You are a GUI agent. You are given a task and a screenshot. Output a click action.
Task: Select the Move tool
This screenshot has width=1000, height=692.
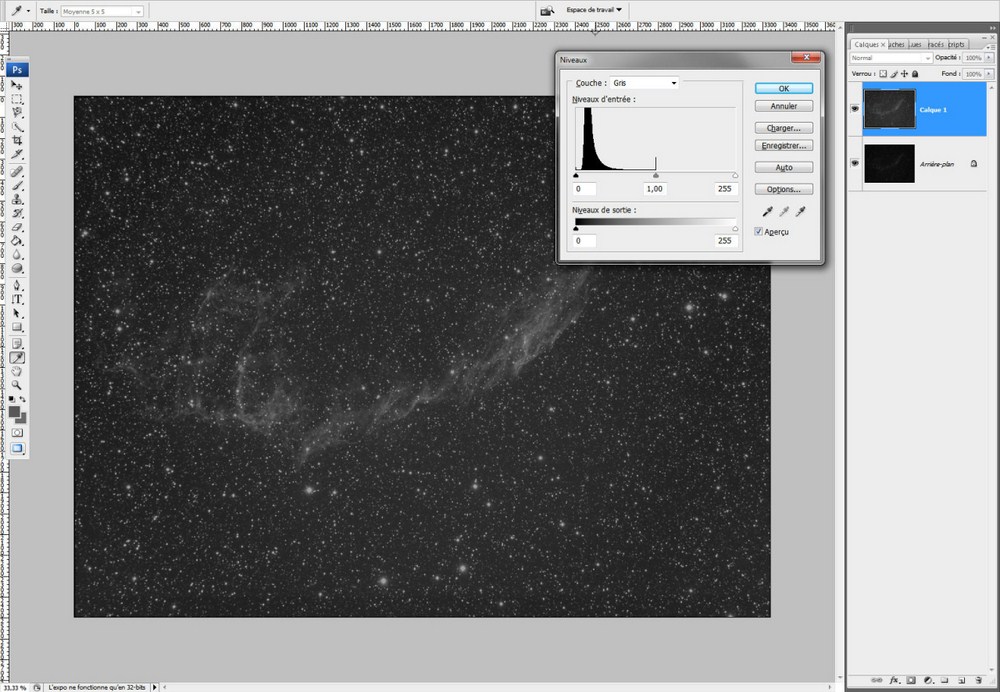pyautogui.click(x=17, y=85)
